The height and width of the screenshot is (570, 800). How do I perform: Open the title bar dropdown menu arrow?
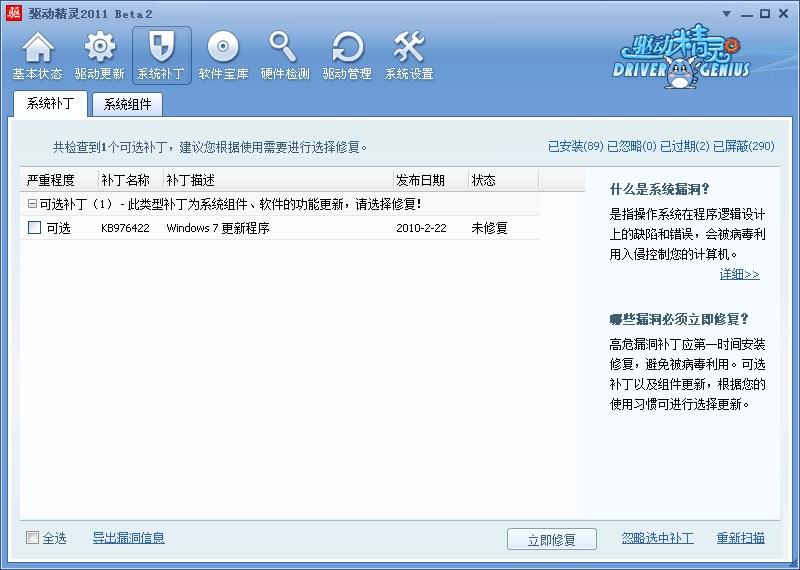coord(727,14)
